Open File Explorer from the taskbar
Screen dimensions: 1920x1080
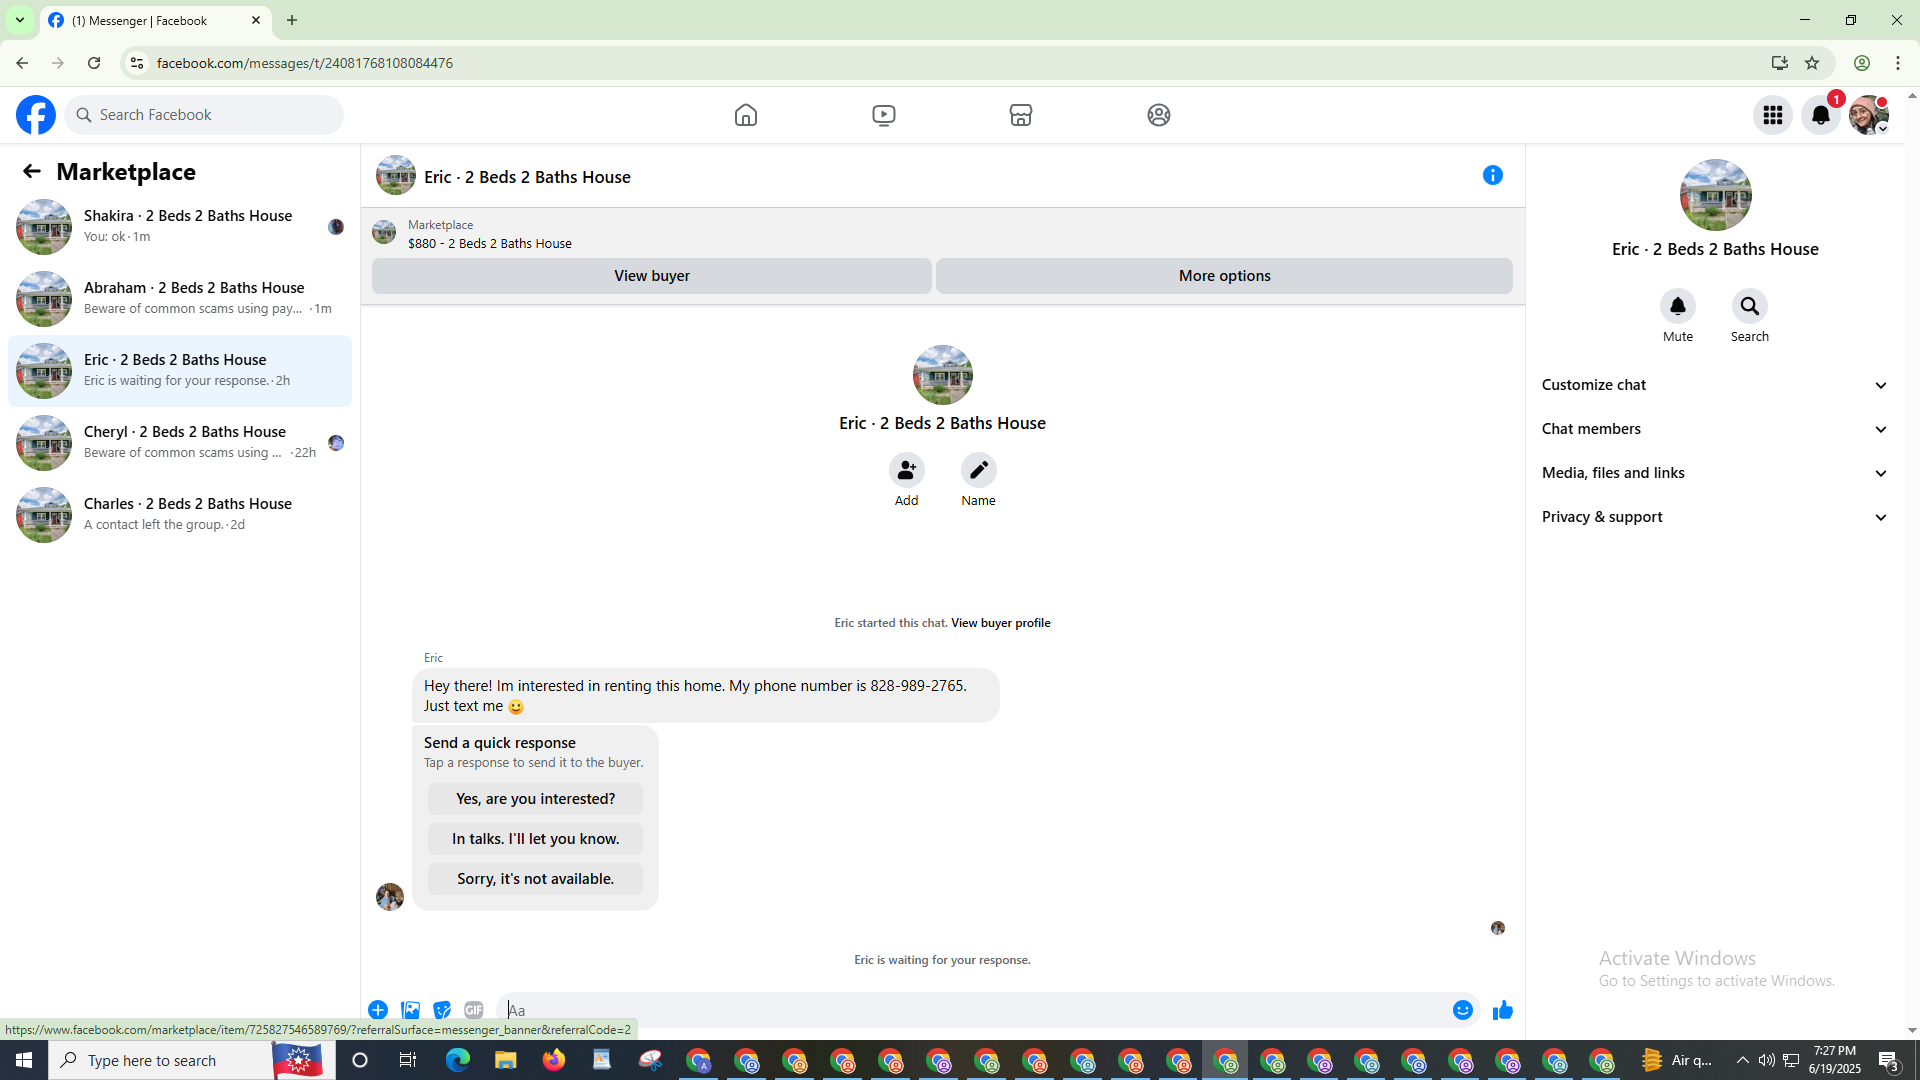(506, 1060)
